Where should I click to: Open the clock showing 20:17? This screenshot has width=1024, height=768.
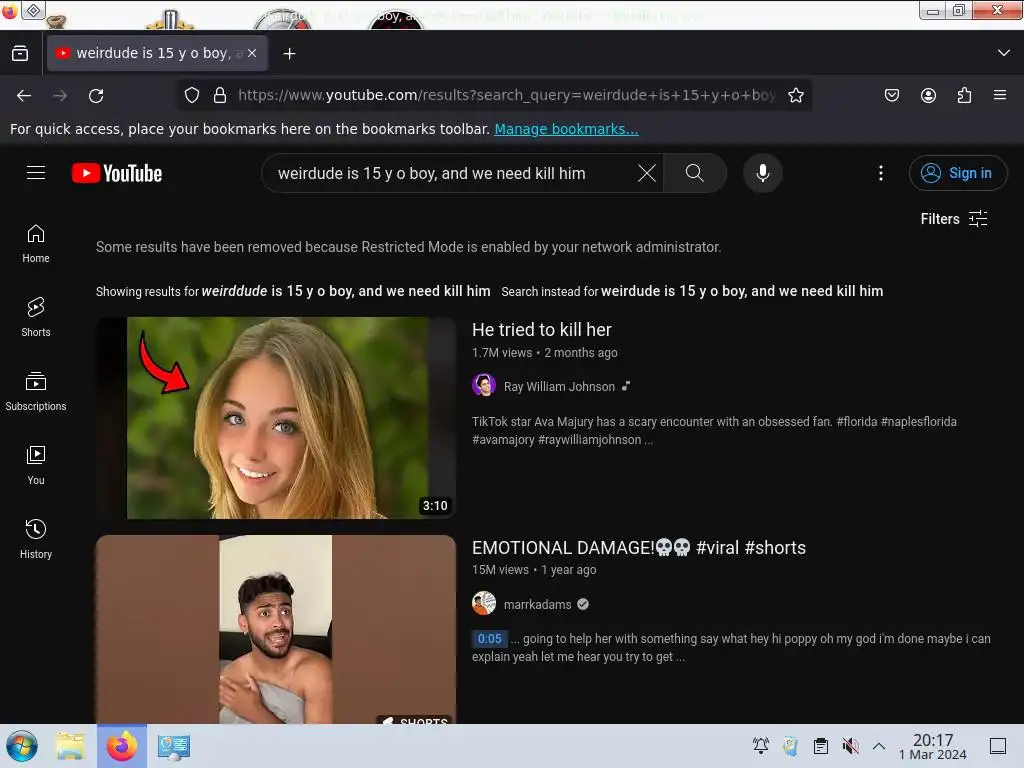(x=933, y=746)
